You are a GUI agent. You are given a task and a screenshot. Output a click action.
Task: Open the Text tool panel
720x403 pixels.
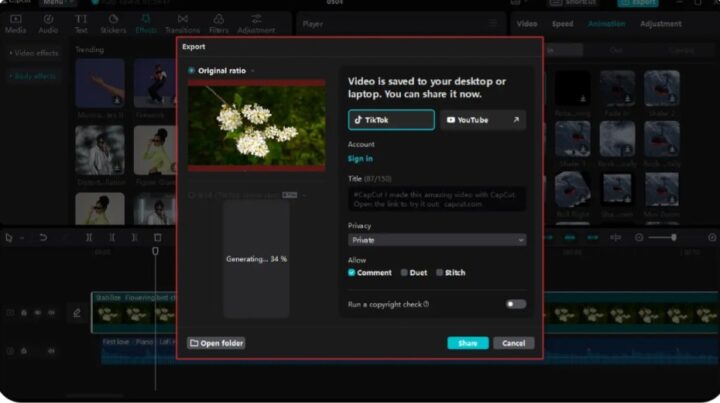(81, 23)
